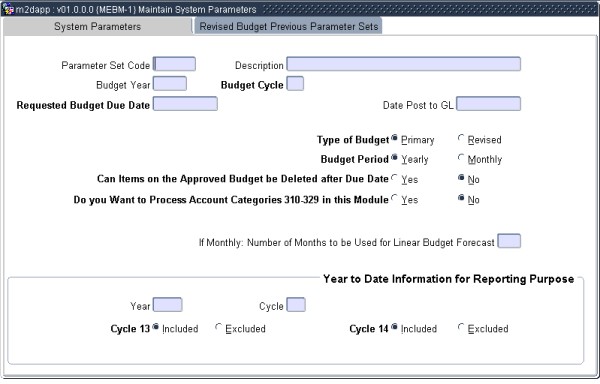Click the m2dapp window title icon
The height and width of the screenshot is (384, 600).
coord(7,9)
